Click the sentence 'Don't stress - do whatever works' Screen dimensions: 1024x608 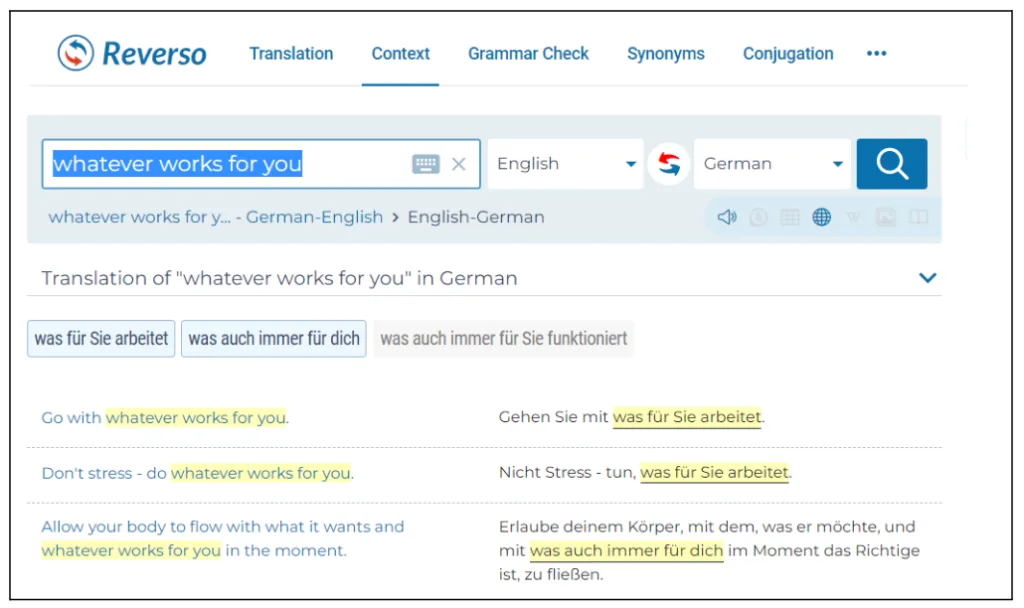pos(198,473)
